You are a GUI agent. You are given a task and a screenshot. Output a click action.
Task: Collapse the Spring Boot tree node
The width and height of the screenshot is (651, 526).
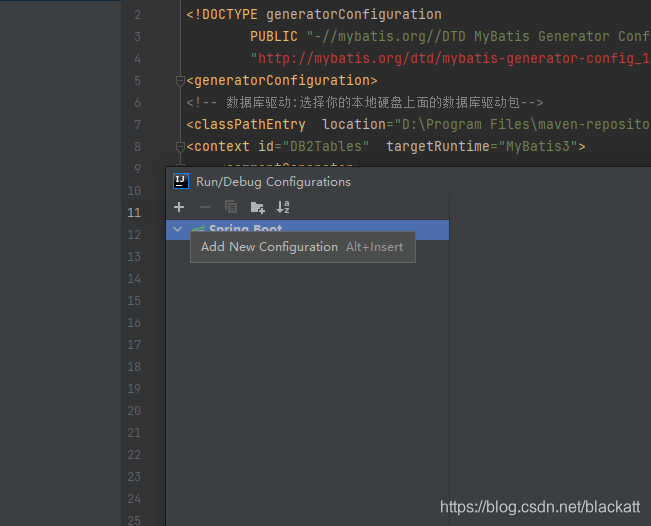click(178, 229)
